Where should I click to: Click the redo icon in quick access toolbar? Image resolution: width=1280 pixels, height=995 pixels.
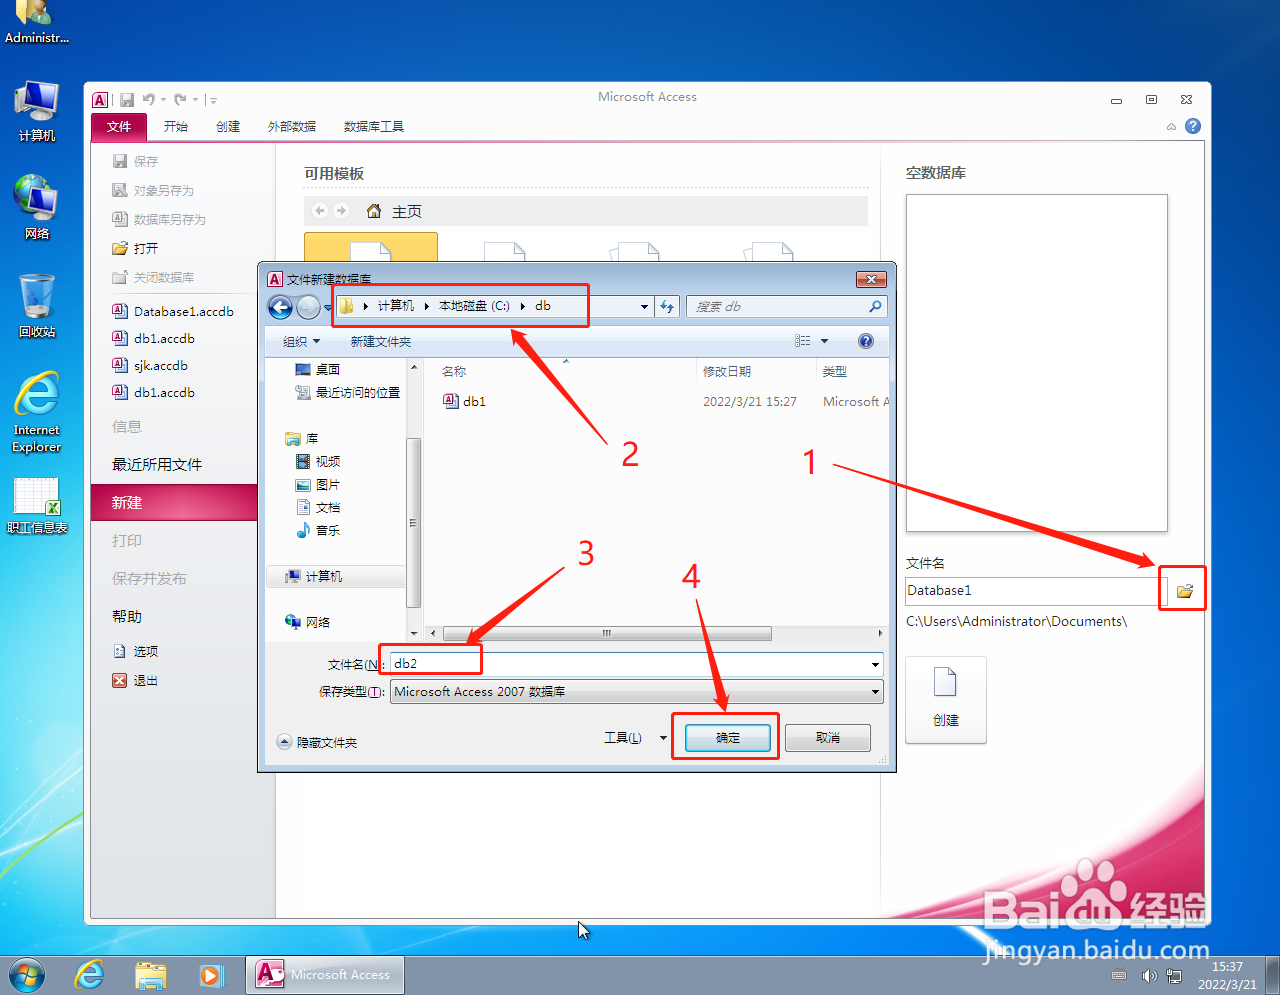(180, 100)
